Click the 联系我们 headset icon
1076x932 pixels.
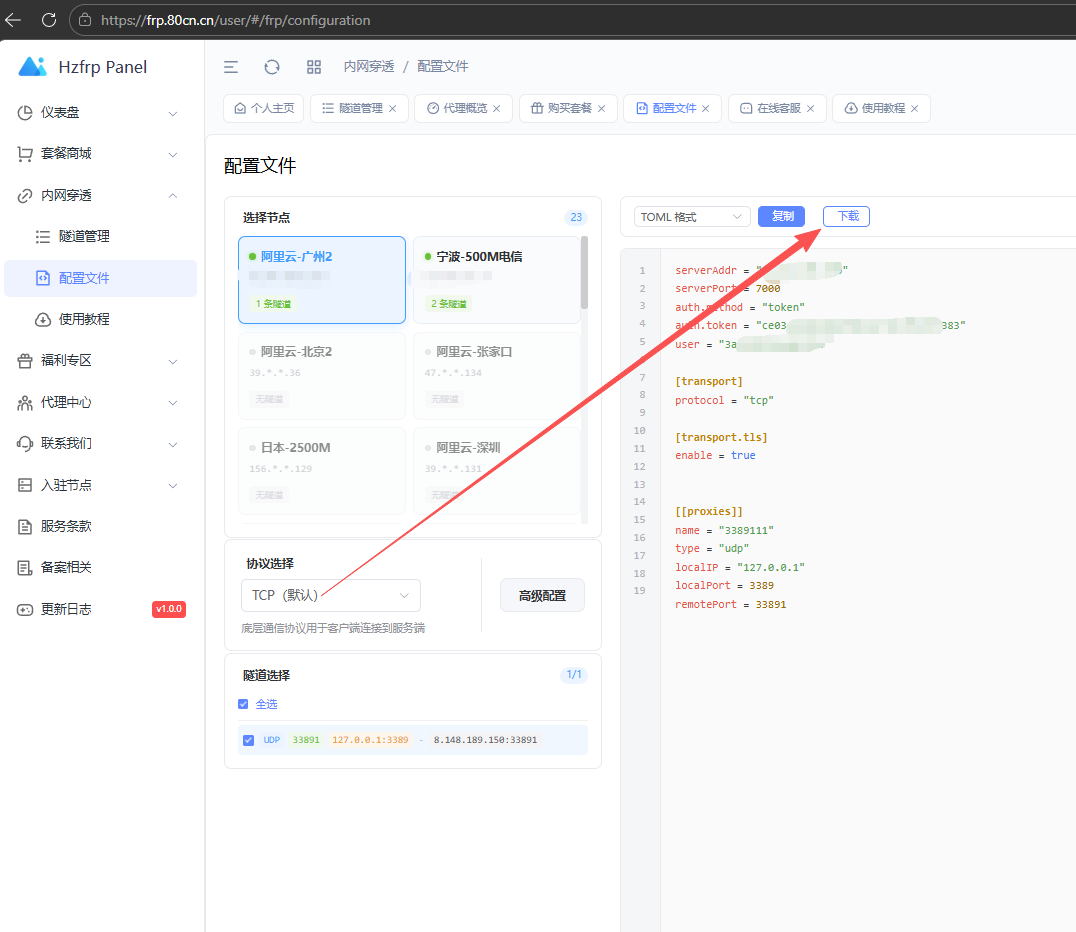coord(25,444)
